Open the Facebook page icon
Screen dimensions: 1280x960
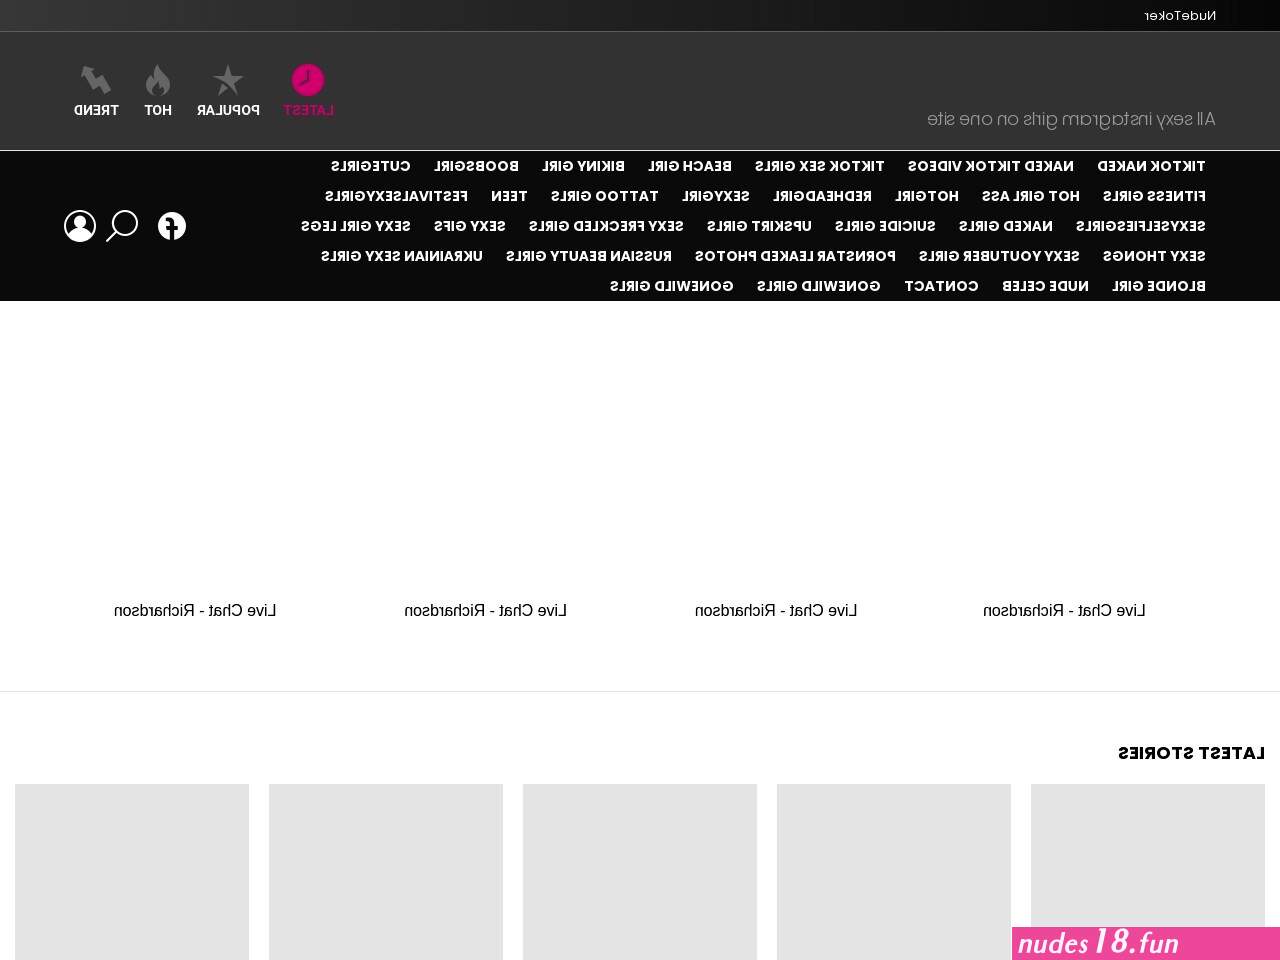point(172,226)
